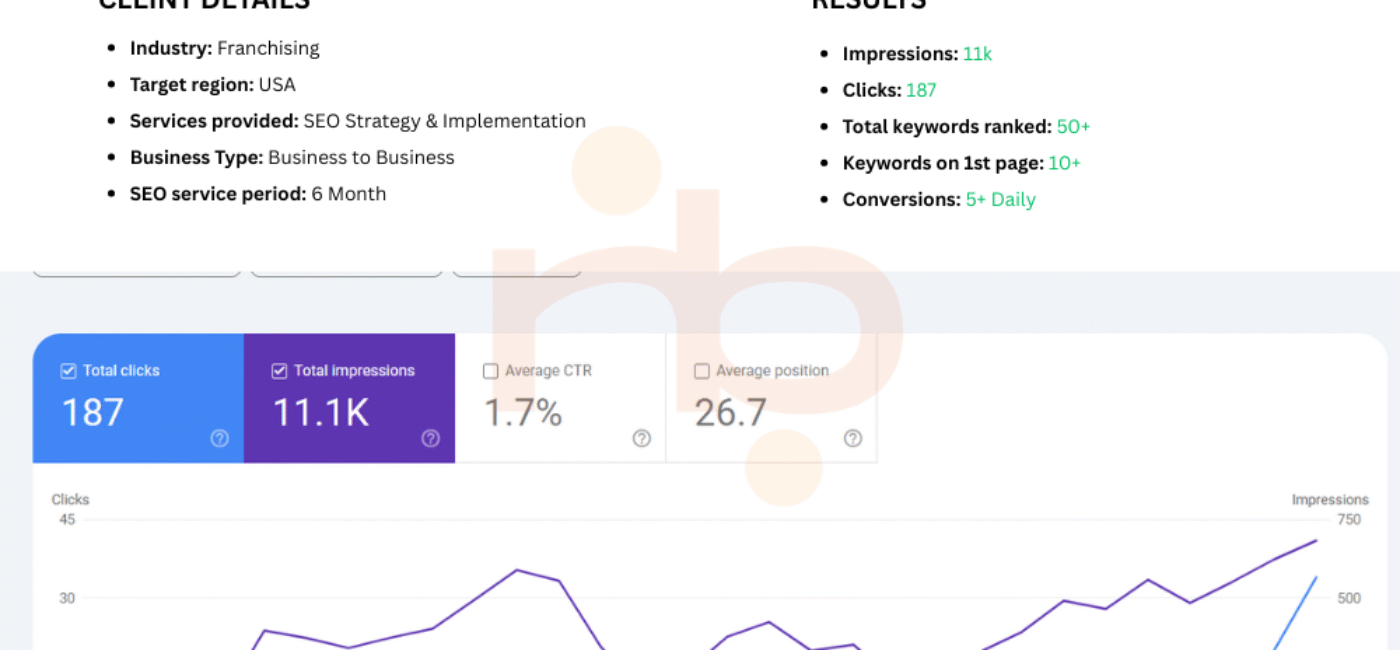Screen dimensions: 1400x650
Task: Select the 187 total clicks value
Action: coord(93,413)
